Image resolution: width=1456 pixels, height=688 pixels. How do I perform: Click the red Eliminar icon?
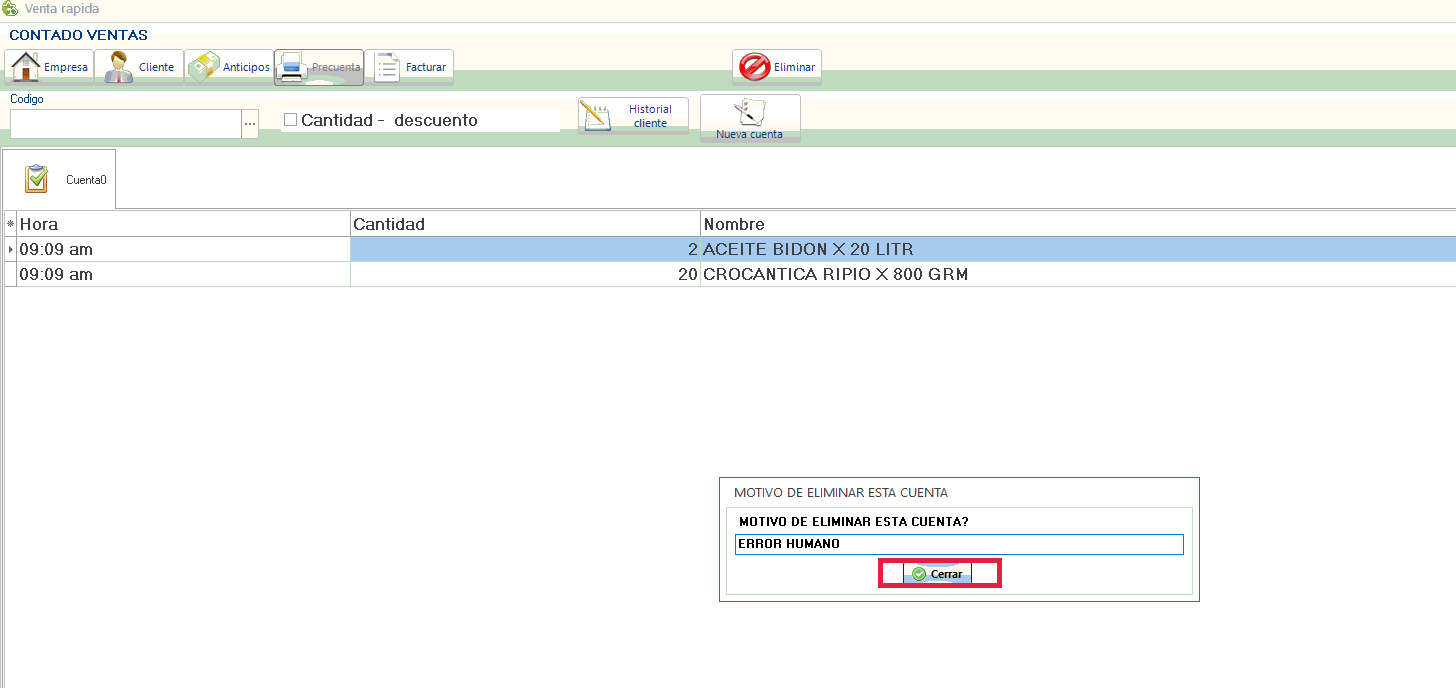tap(754, 67)
